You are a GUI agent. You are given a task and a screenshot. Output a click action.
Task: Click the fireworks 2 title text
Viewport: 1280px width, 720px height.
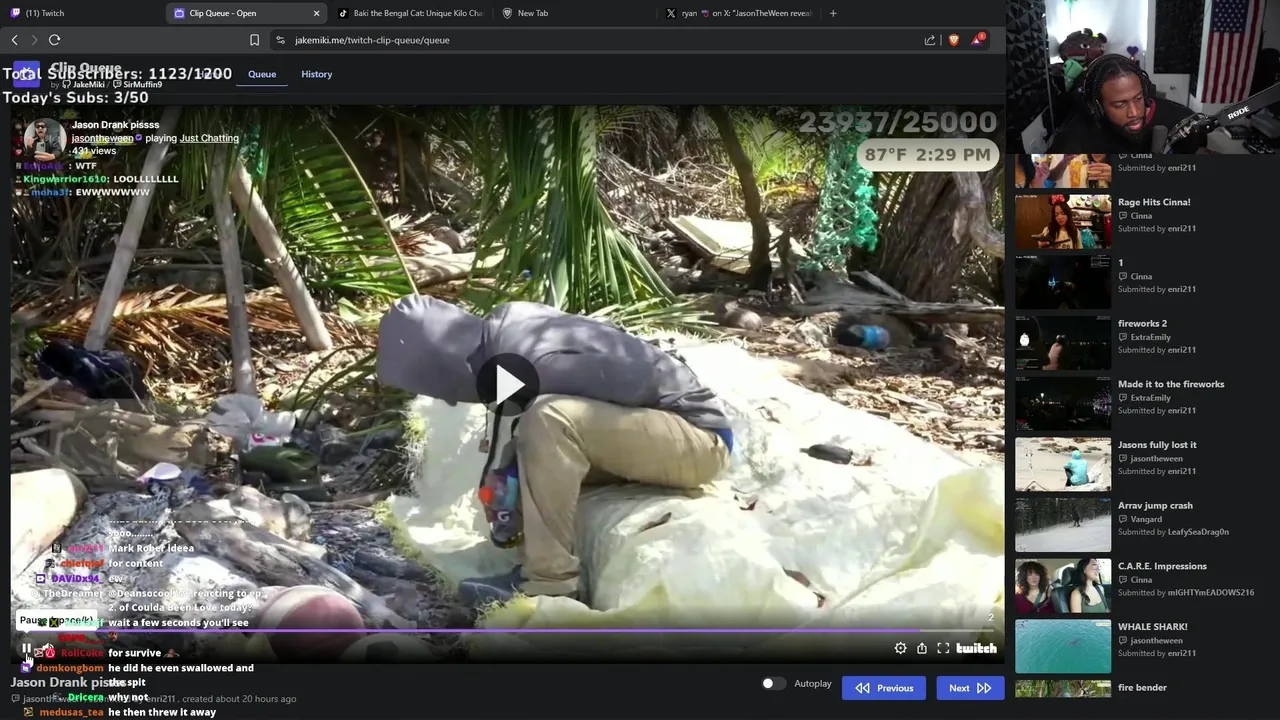point(1142,323)
